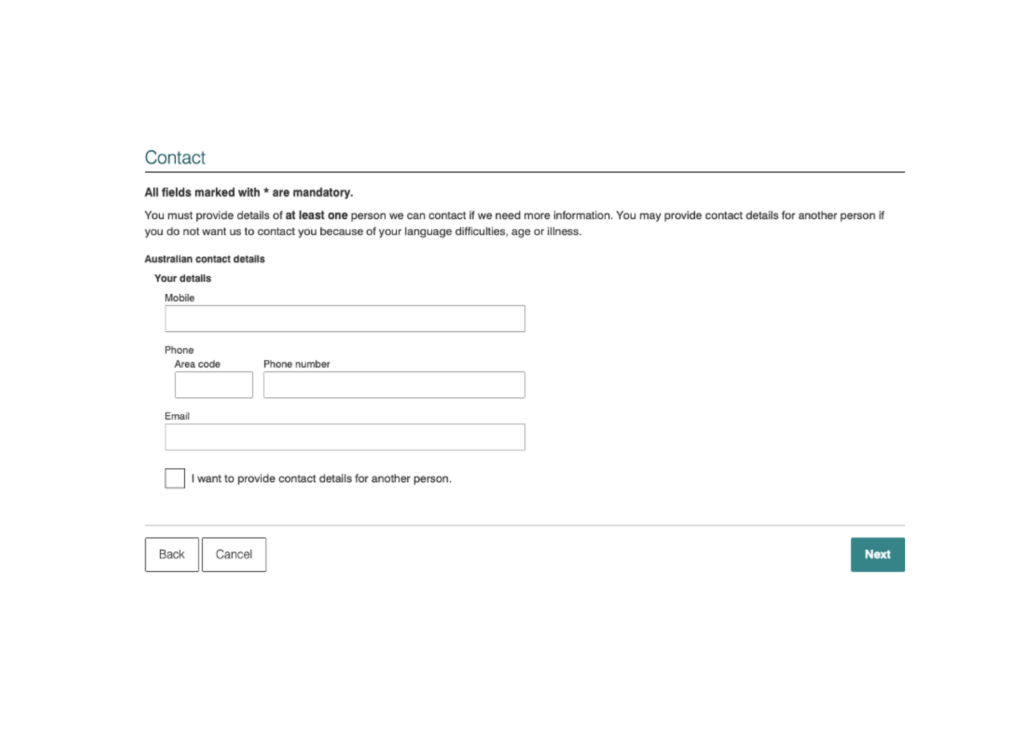This screenshot has height=731, width=1024.
Task: Click the 'Your details' subheading
Action: [182, 278]
